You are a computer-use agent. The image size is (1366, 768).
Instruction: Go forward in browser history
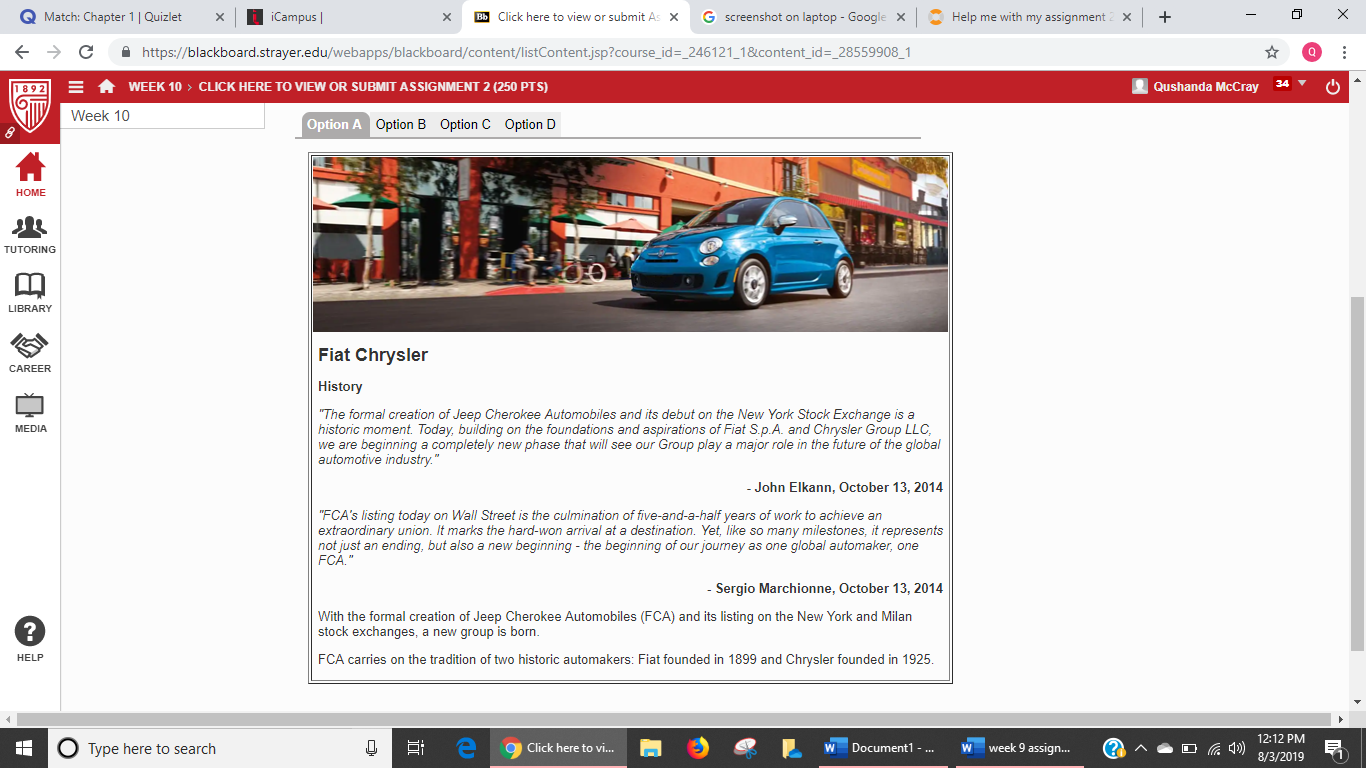pyautogui.click(x=54, y=52)
